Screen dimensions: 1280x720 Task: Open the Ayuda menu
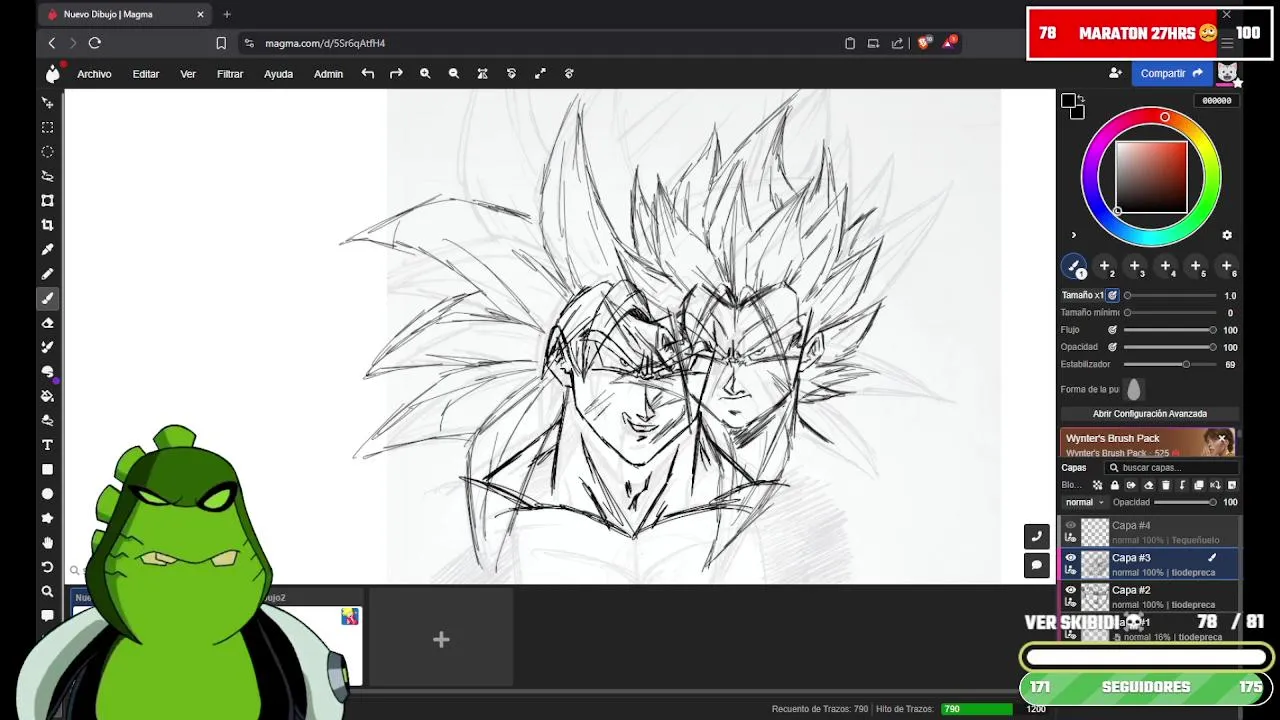pyautogui.click(x=278, y=74)
